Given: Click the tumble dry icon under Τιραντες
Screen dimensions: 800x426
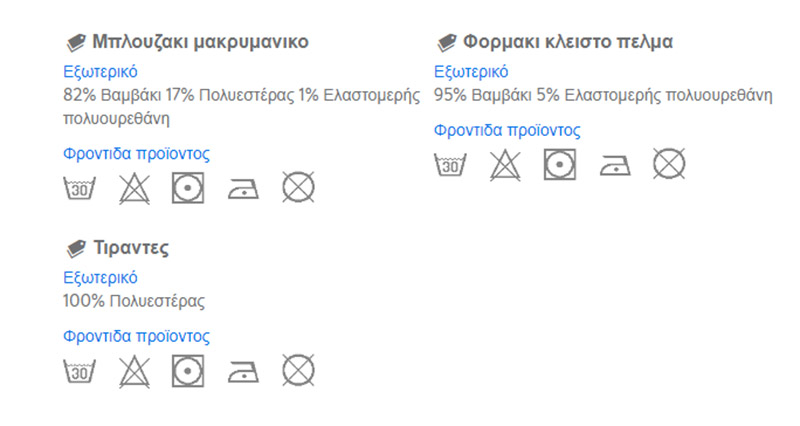Looking at the screenshot, I should coord(188,371).
